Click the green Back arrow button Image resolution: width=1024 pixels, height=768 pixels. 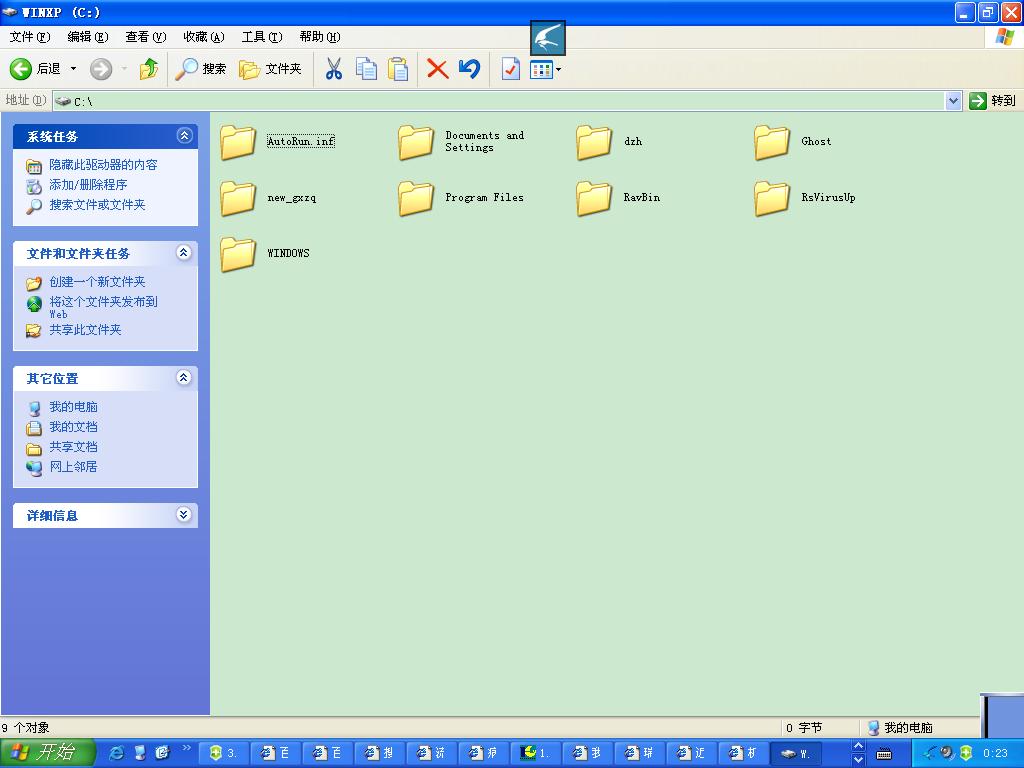pos(20,69)
